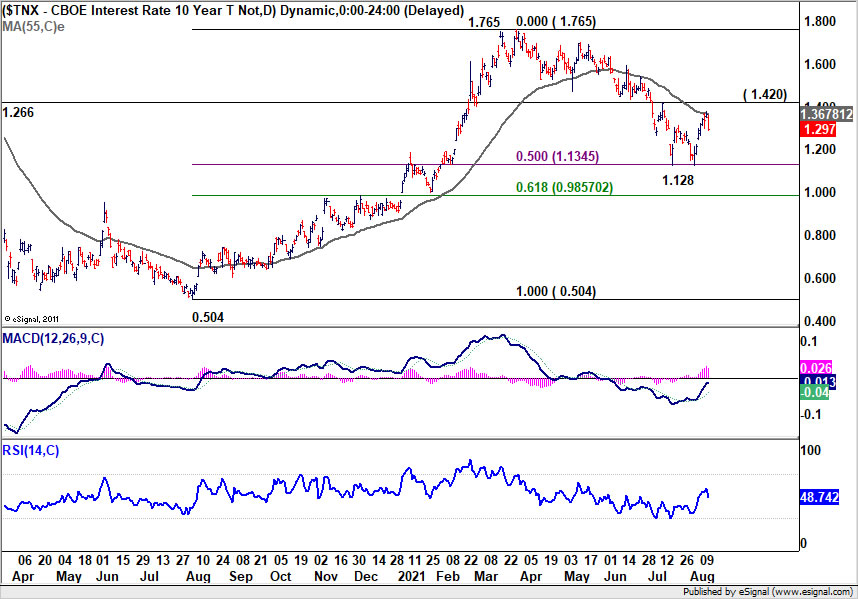The height and width of the screenshot is (599, 858).
Task: Click the Nov month label on time axis
Action: coord(326,577)
